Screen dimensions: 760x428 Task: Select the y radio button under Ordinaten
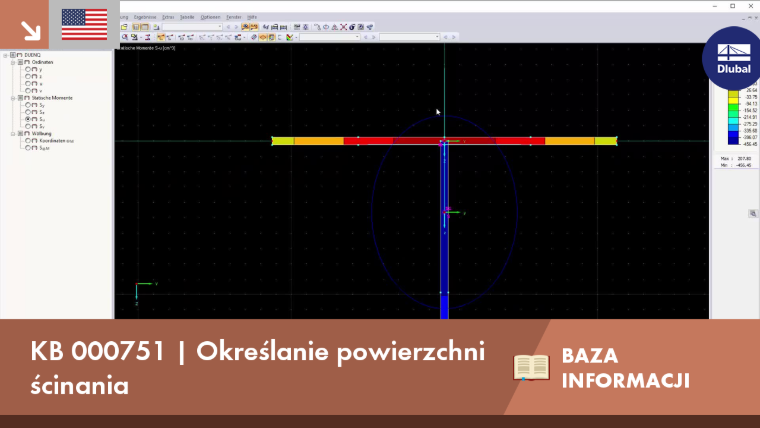coord(28,69)
